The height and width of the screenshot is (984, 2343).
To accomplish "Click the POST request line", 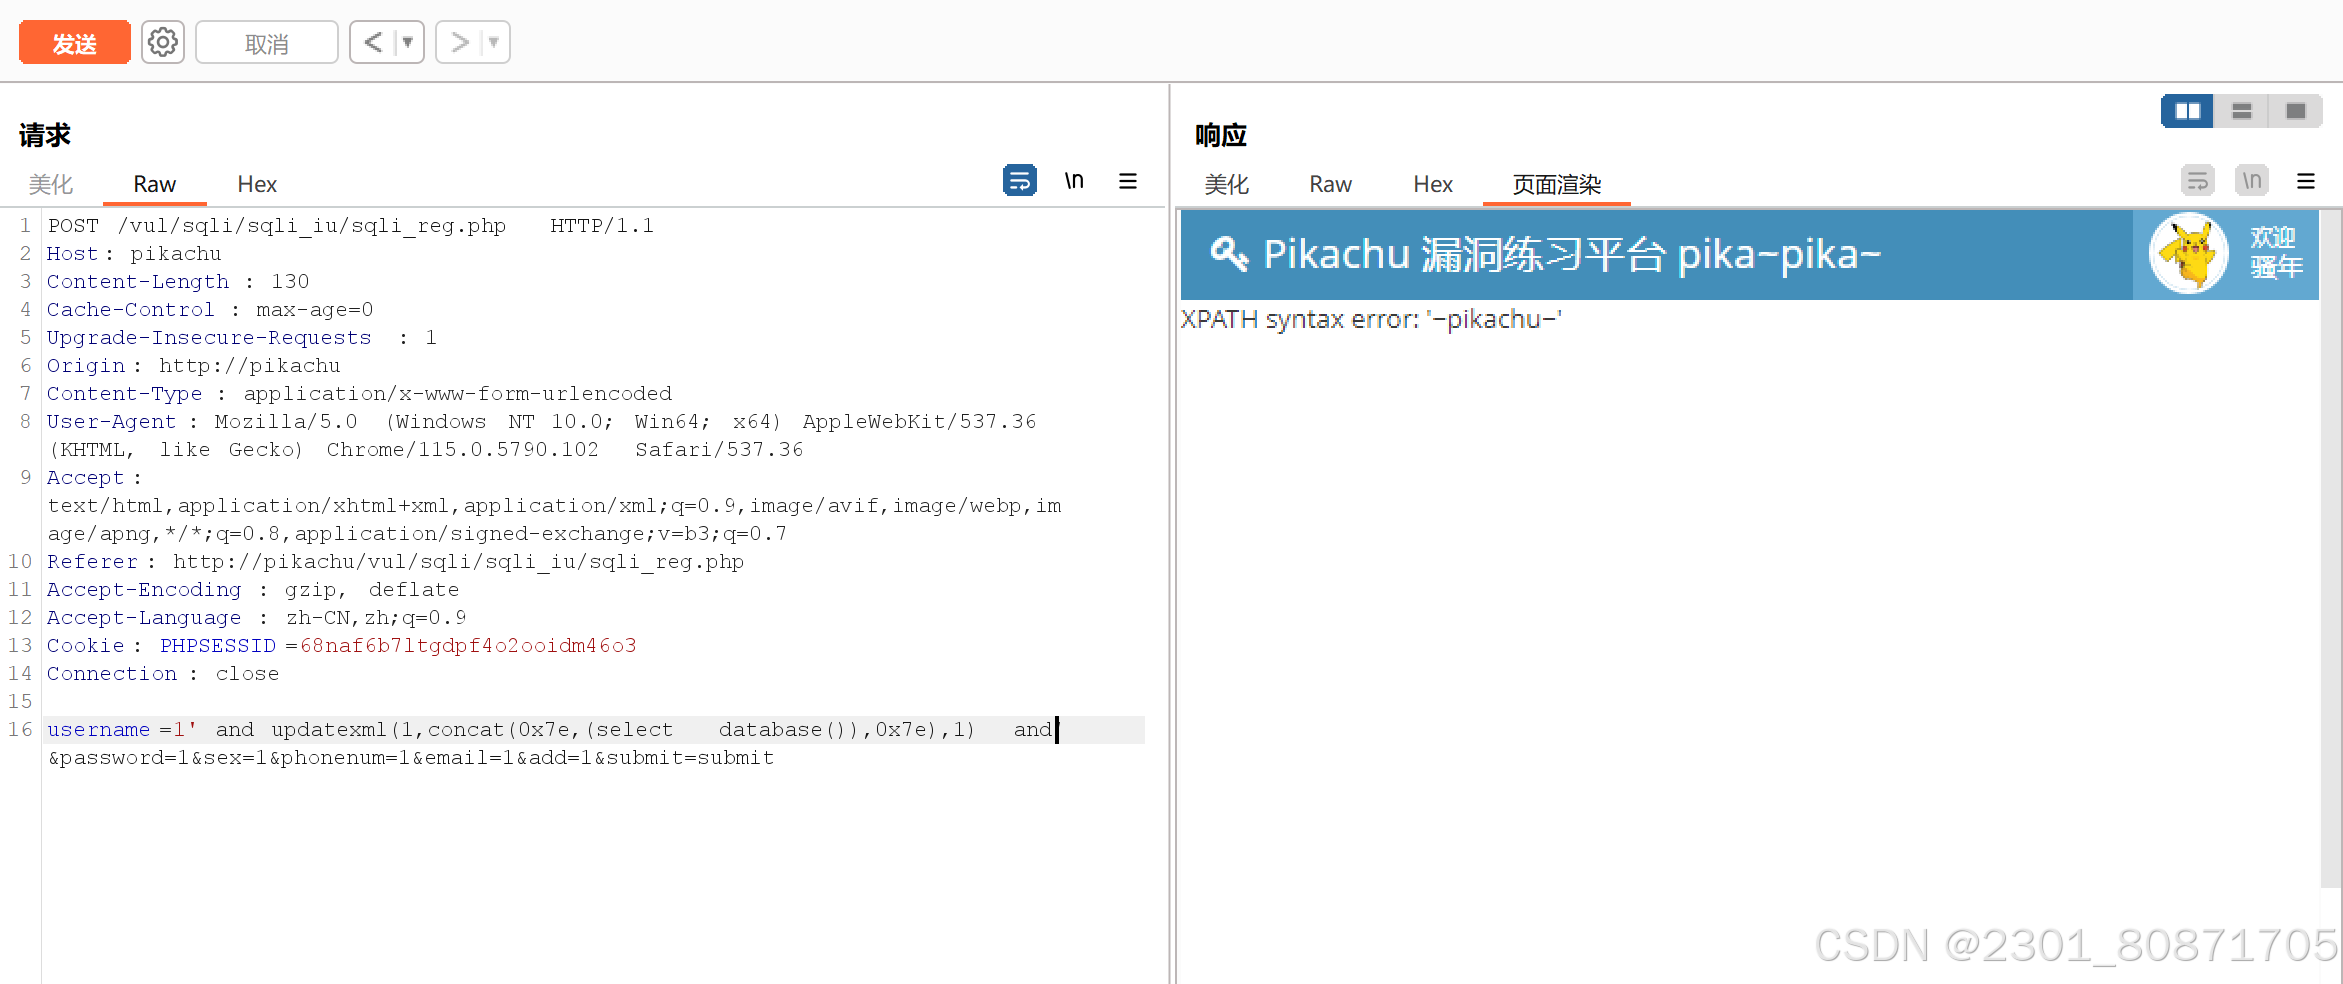I will (350, 226).
